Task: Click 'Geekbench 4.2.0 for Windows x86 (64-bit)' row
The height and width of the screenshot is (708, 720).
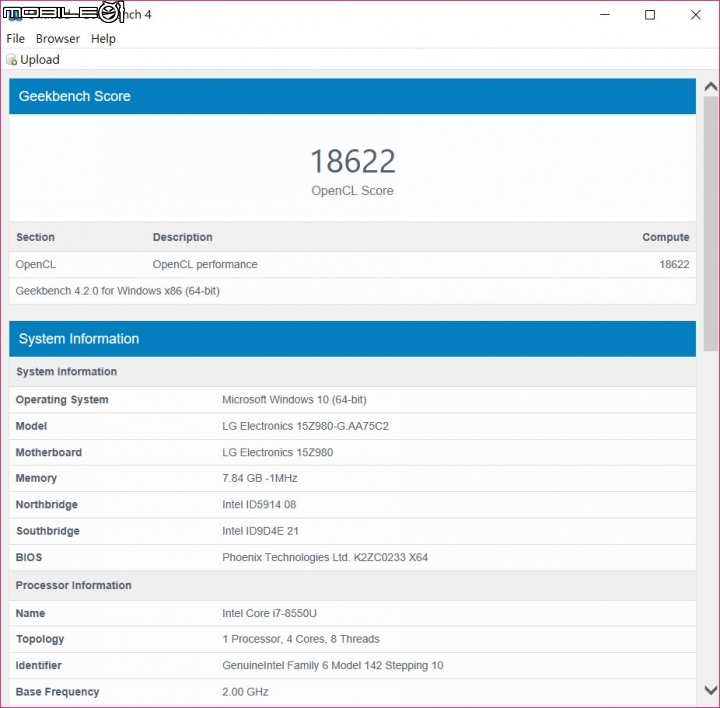Action: [x=353, y=291]
